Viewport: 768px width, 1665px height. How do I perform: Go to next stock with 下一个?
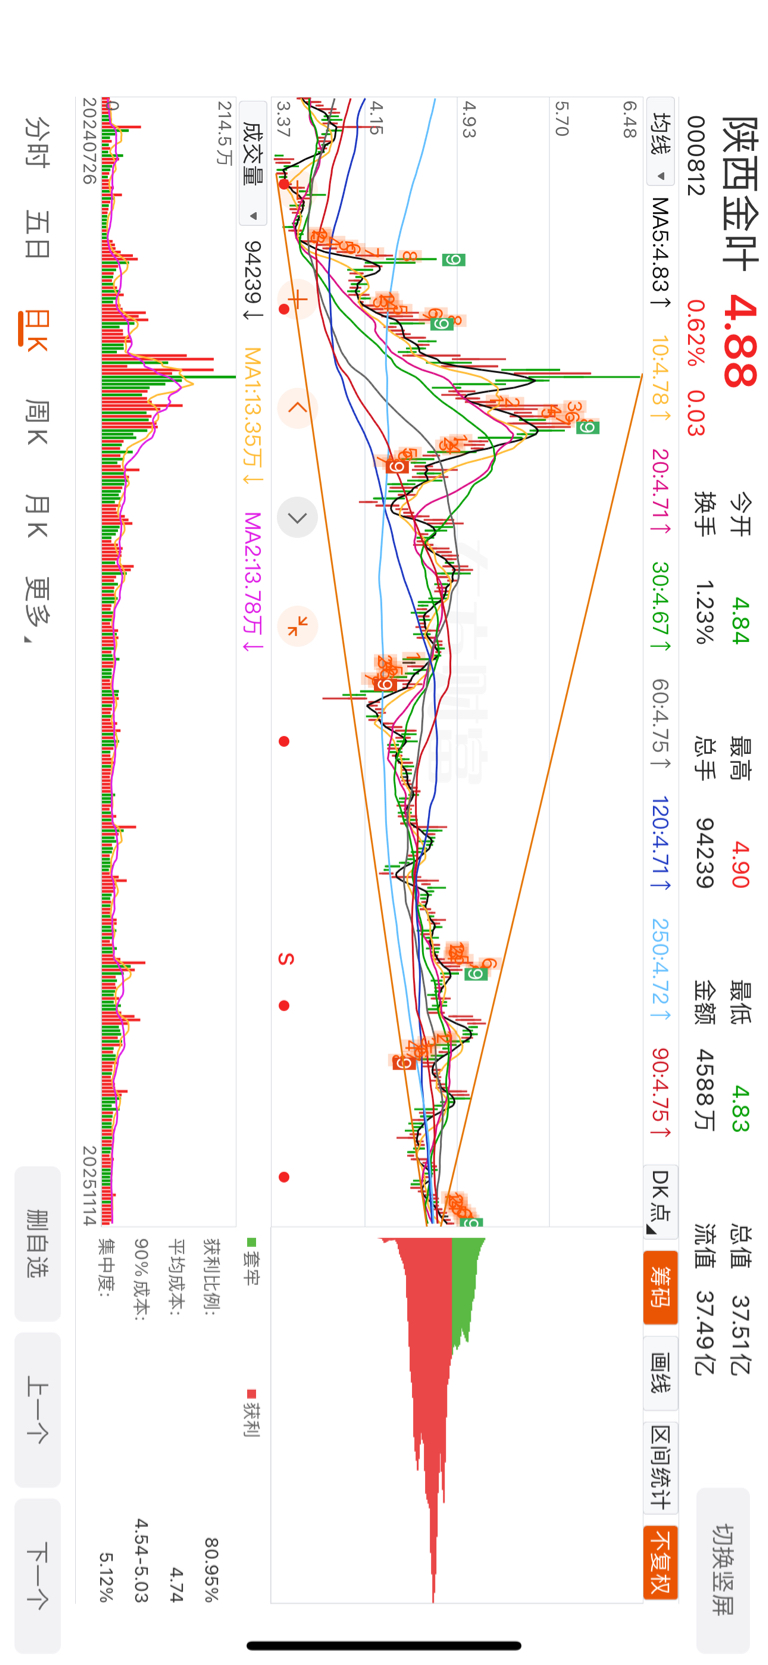tap(37, 1576)
